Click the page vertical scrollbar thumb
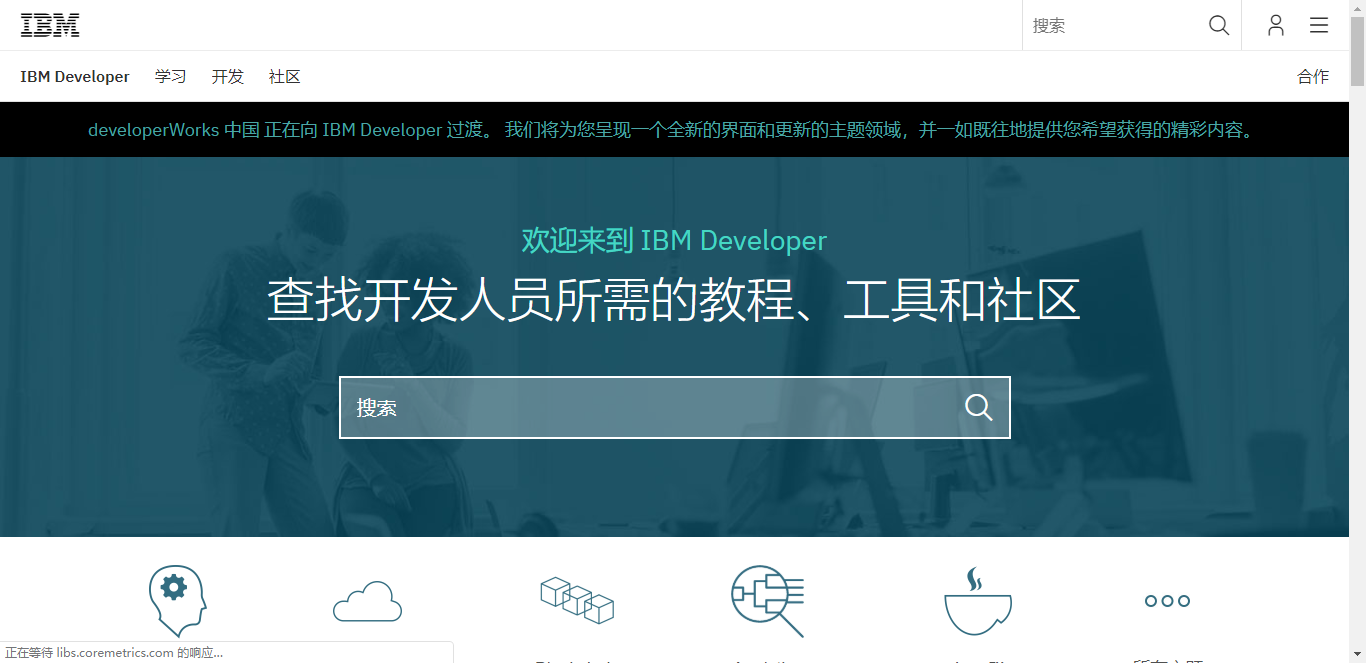1366x663 pixels. coord(1357,50)
